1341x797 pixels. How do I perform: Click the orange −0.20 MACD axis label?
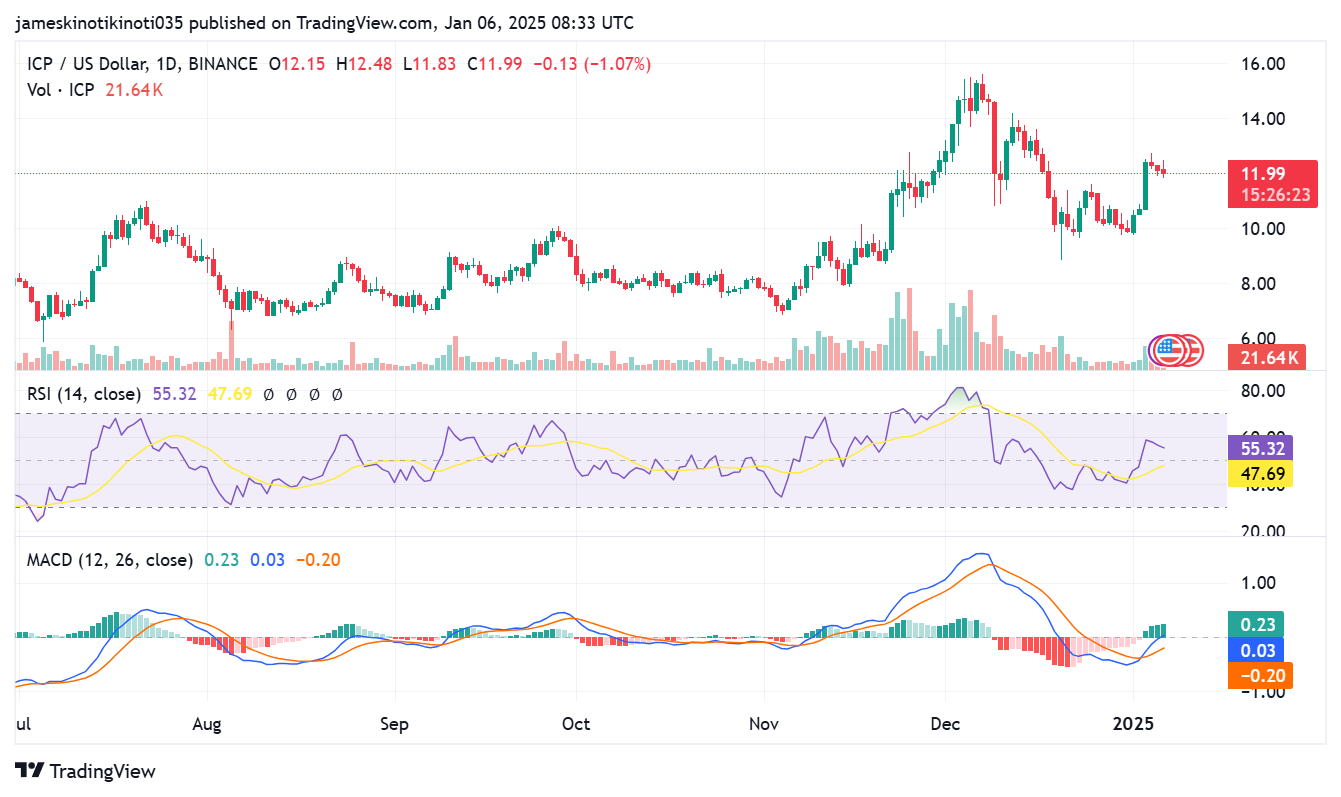coord(1260,676)
